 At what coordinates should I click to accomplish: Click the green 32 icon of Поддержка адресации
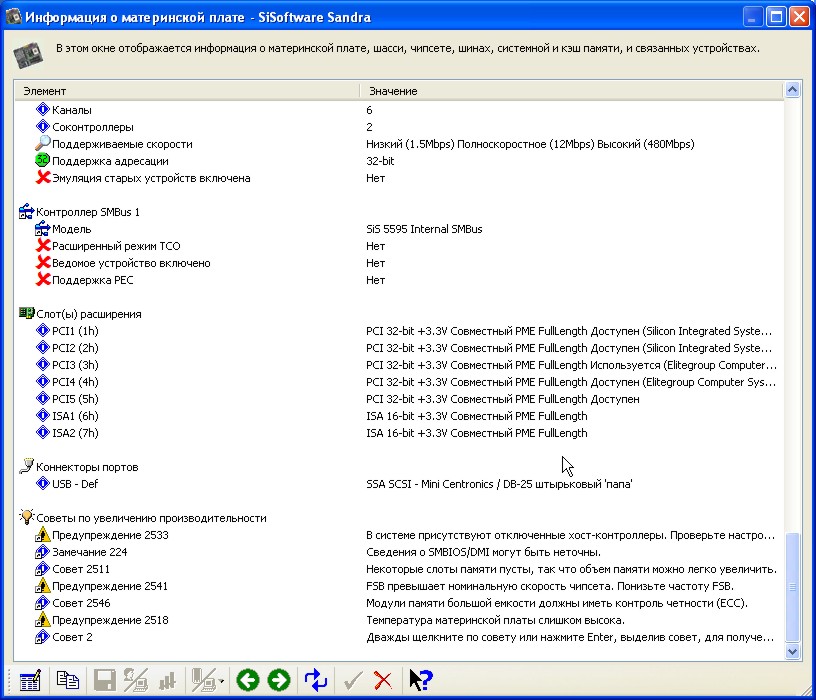point(43,160)
